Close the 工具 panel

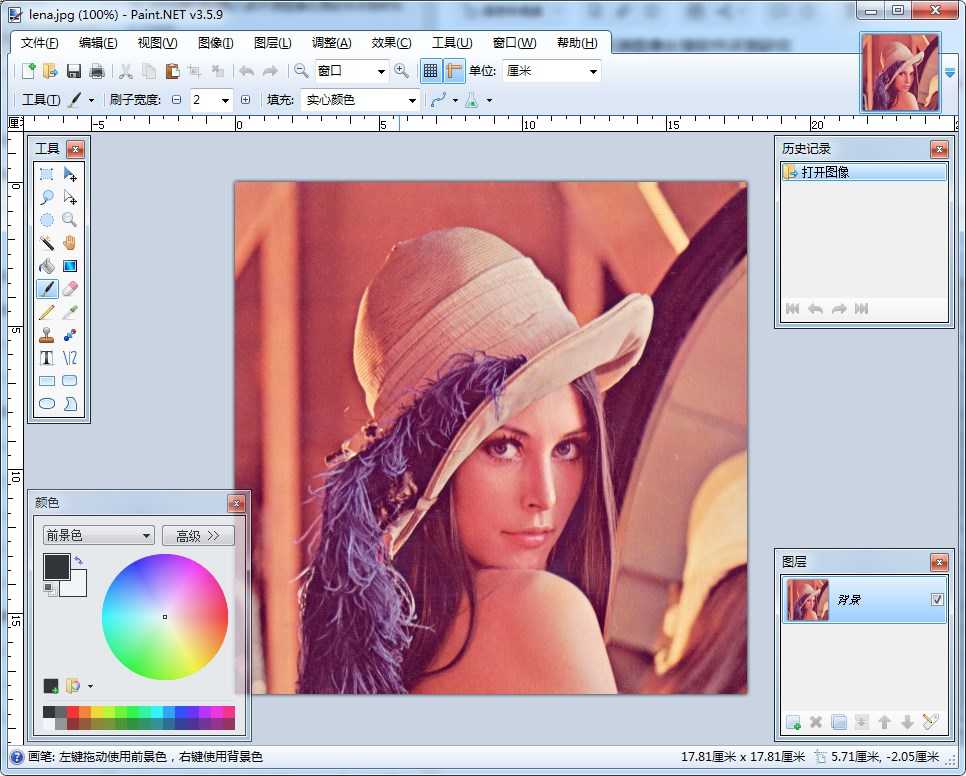(75, 149)
